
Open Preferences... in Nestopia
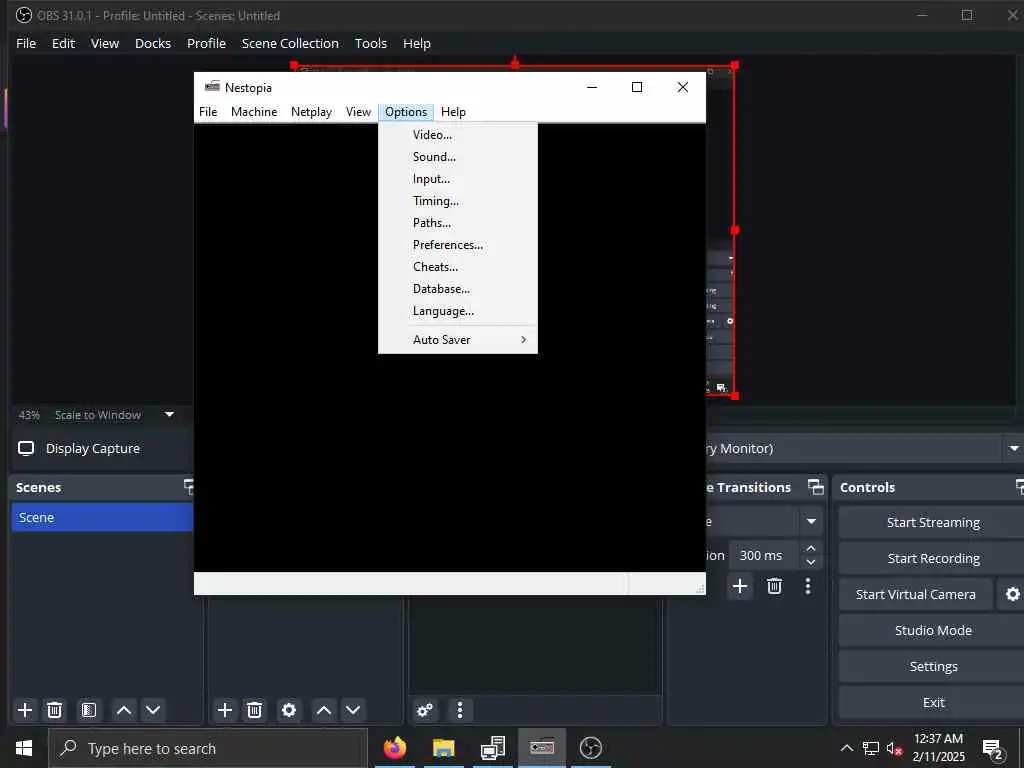click(458, 245)
